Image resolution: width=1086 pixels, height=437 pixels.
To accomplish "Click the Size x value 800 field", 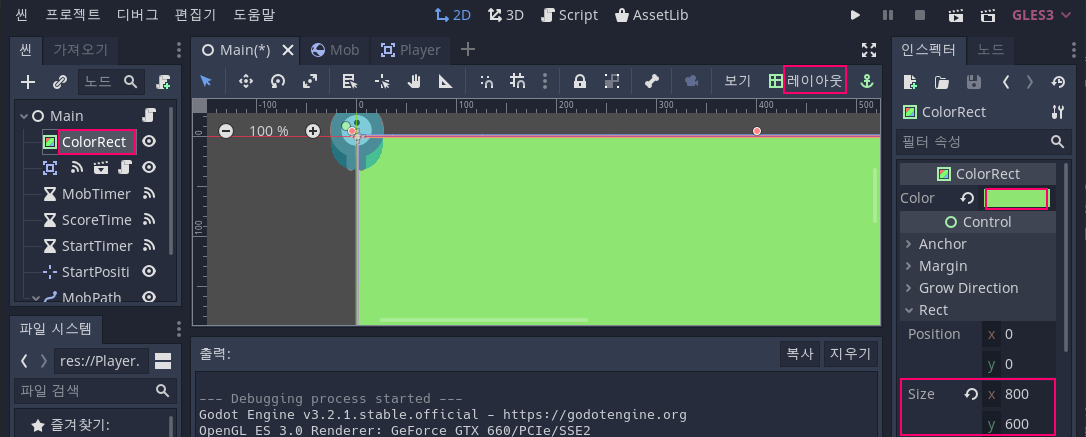I will (1019, 394).
